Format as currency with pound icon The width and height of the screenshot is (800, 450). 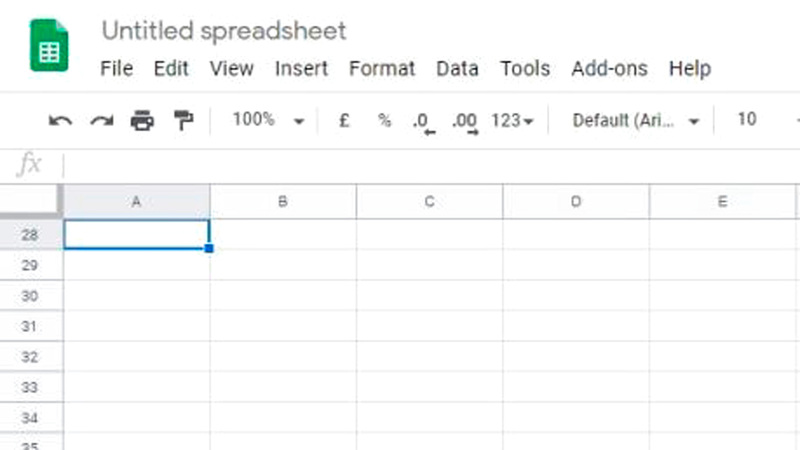coord(344,121)
